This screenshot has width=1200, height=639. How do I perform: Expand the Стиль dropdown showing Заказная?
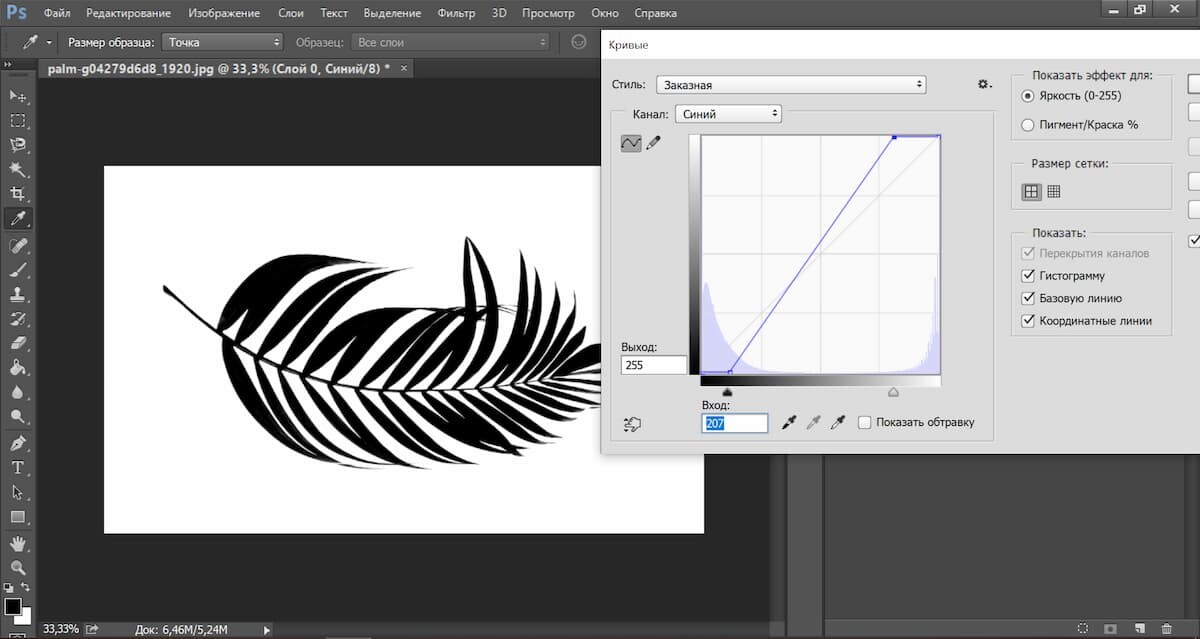tap(790, 85)
